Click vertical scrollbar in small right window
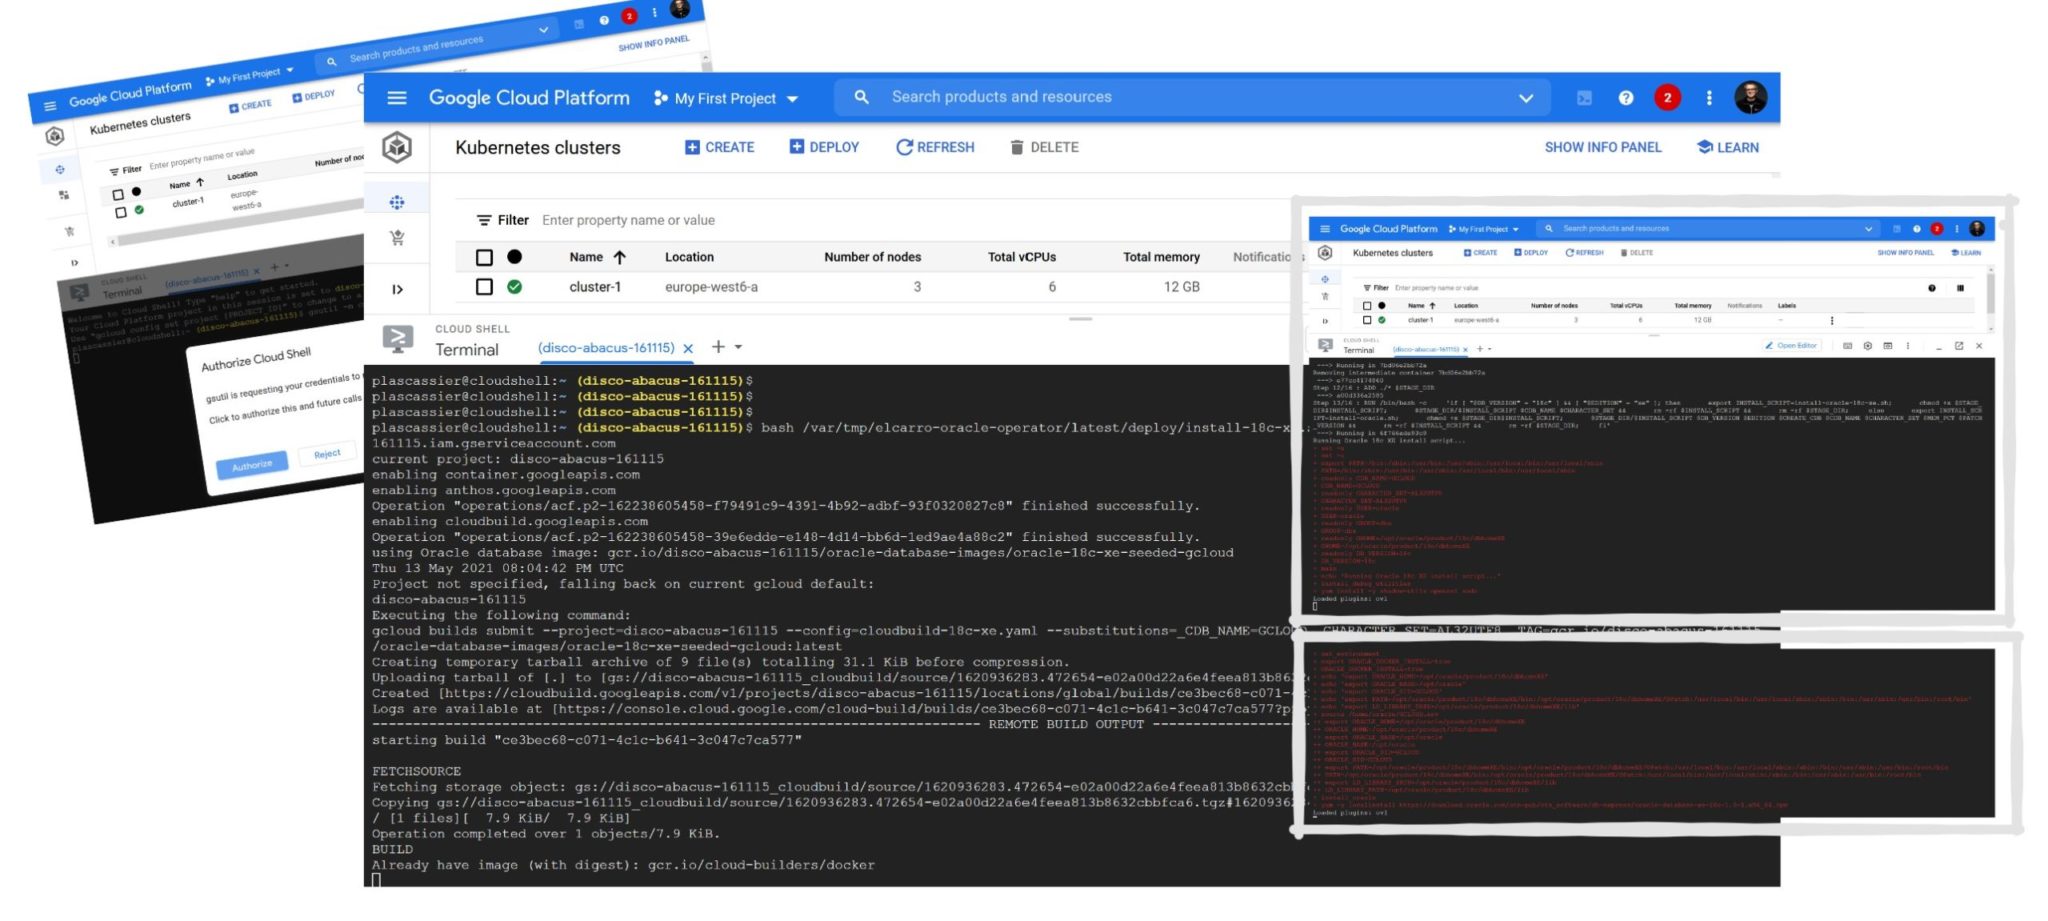The width and height of the screenshot is (2048, 921). [x=1990, y=293]
